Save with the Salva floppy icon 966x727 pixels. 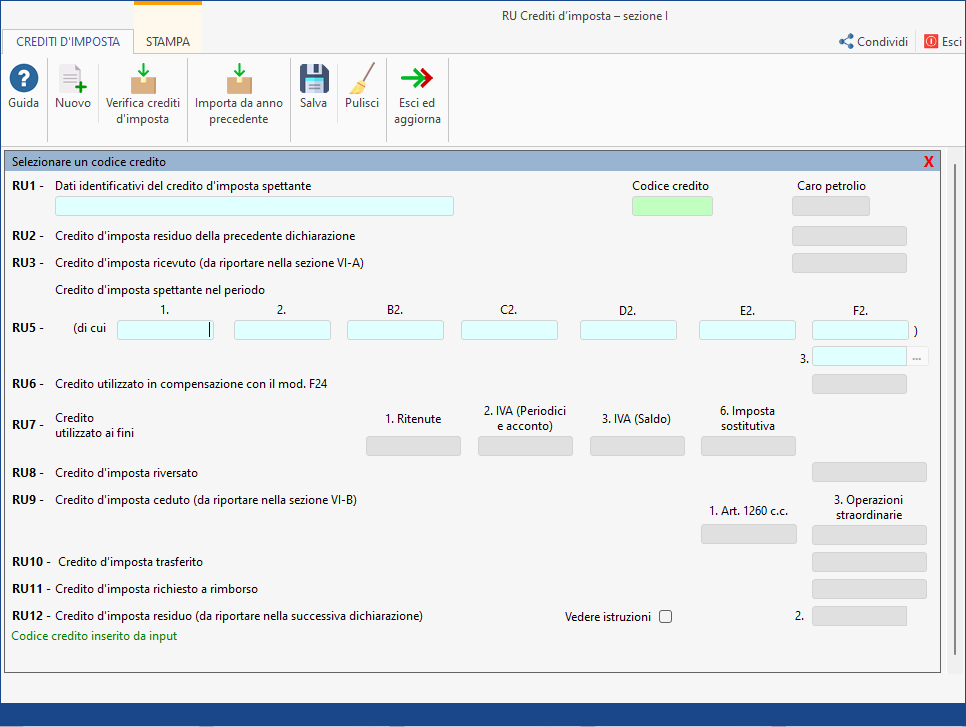point(314,79)
